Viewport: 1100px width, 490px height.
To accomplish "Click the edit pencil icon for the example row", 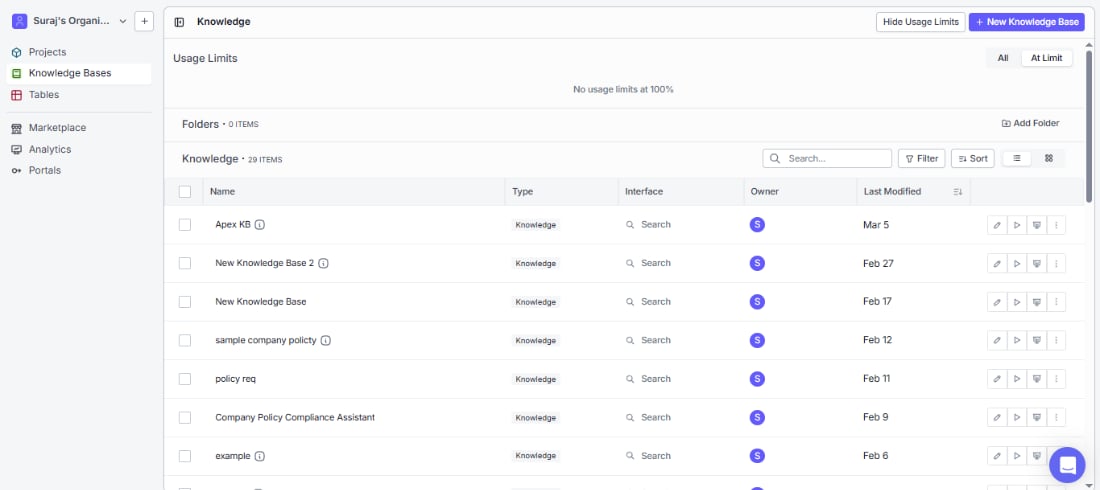I will point(996,456).
